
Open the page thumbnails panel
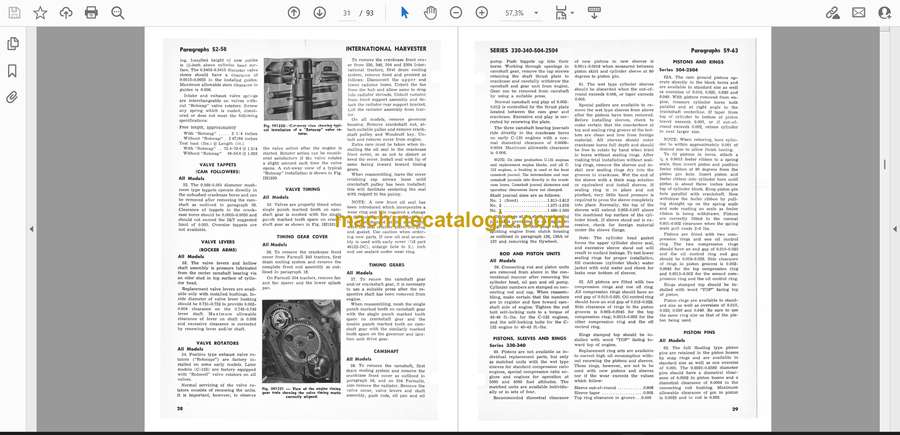point(12,44)
